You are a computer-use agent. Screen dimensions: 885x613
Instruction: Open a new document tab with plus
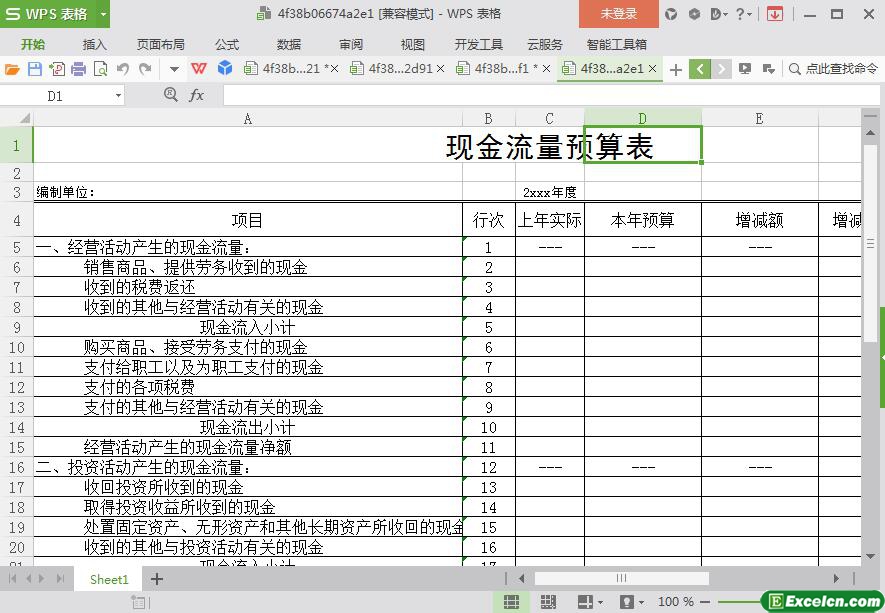click(676, 69)
